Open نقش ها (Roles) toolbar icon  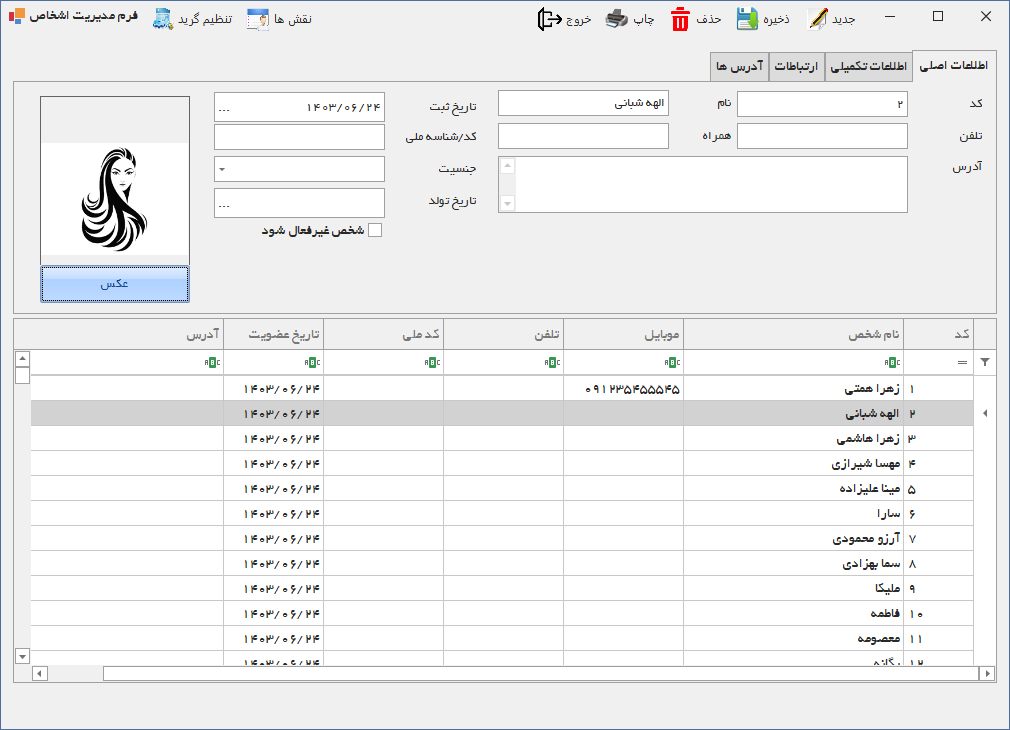(258, 19)
